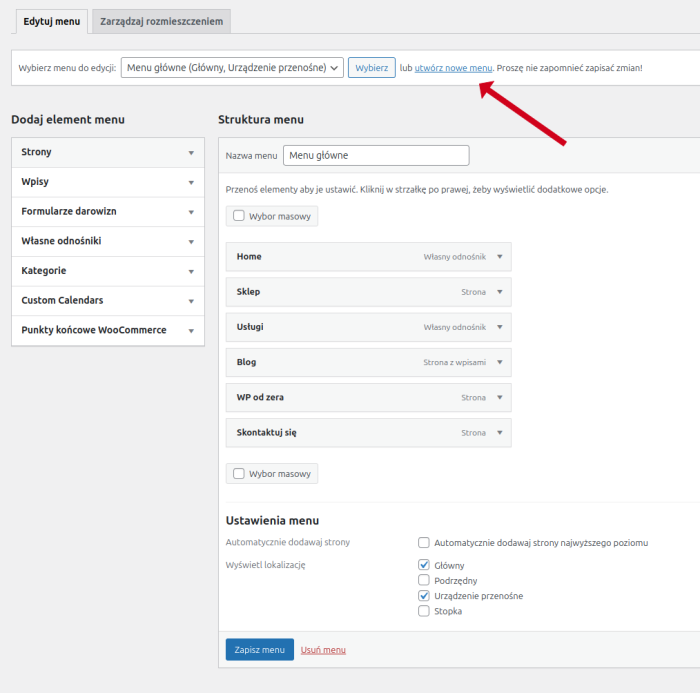
Task: Expand Blog menu item arrow
Action: coord(499,362)
